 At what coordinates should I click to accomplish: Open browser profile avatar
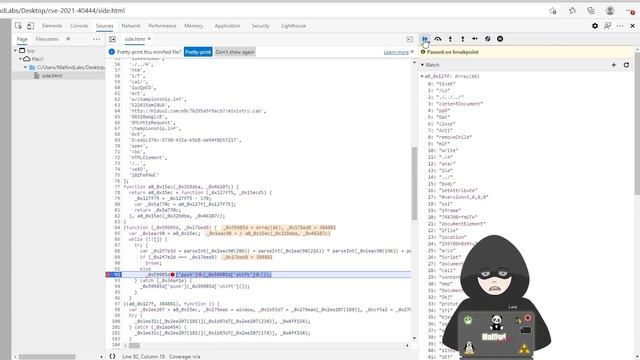(610, 11)
